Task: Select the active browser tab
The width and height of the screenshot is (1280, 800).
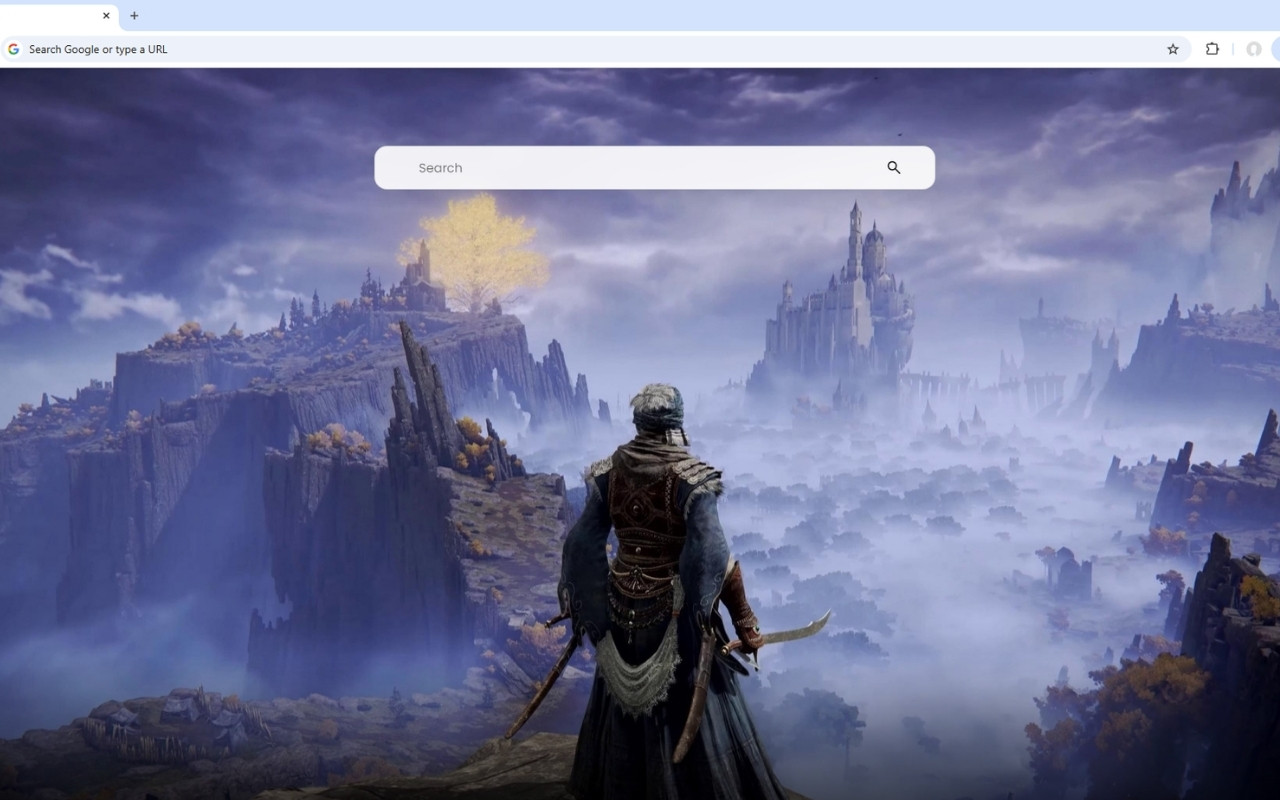Action: tap(58, 15)
